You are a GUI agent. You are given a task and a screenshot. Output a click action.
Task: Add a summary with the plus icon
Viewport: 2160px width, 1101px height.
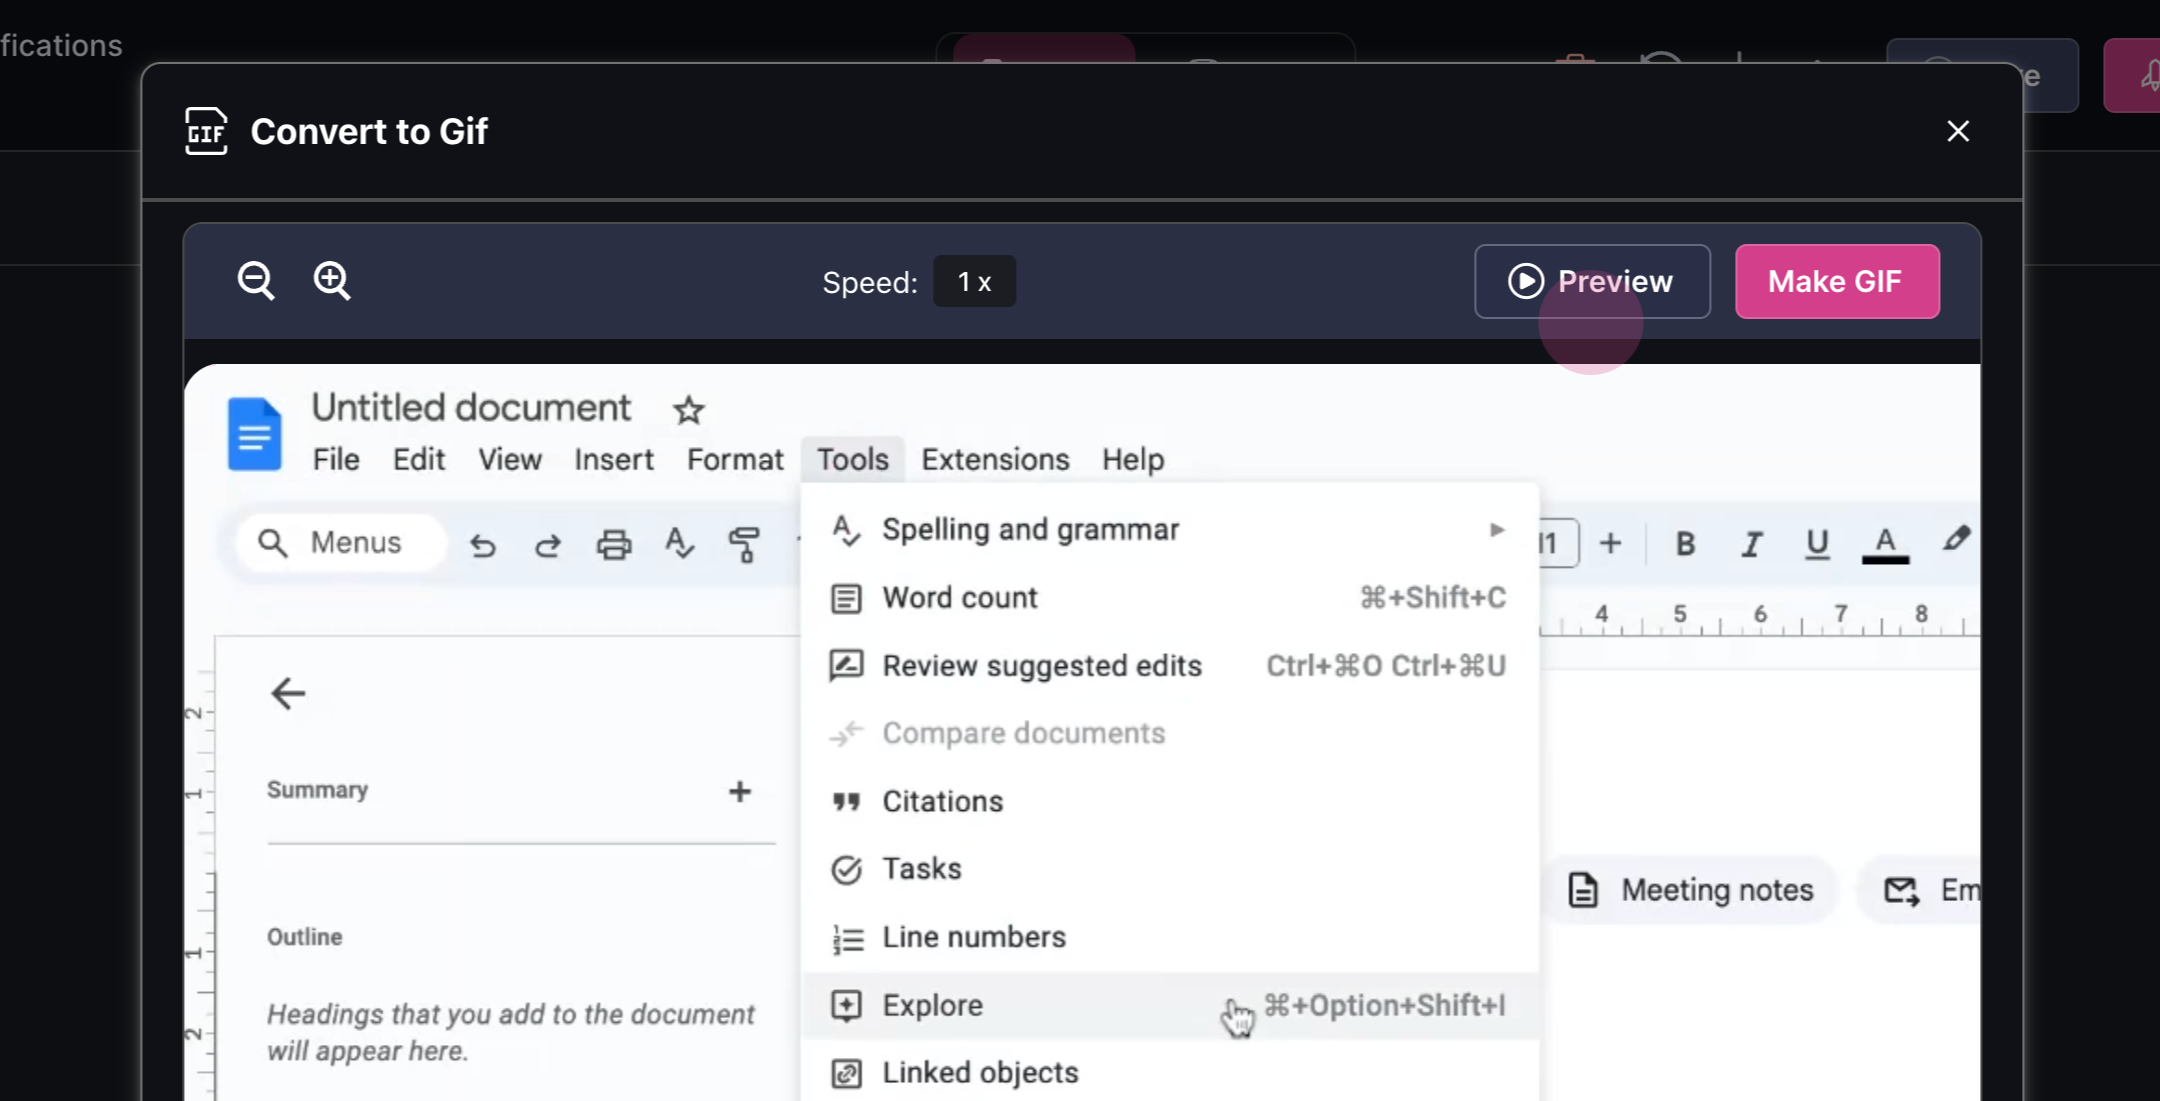point(739,792)
